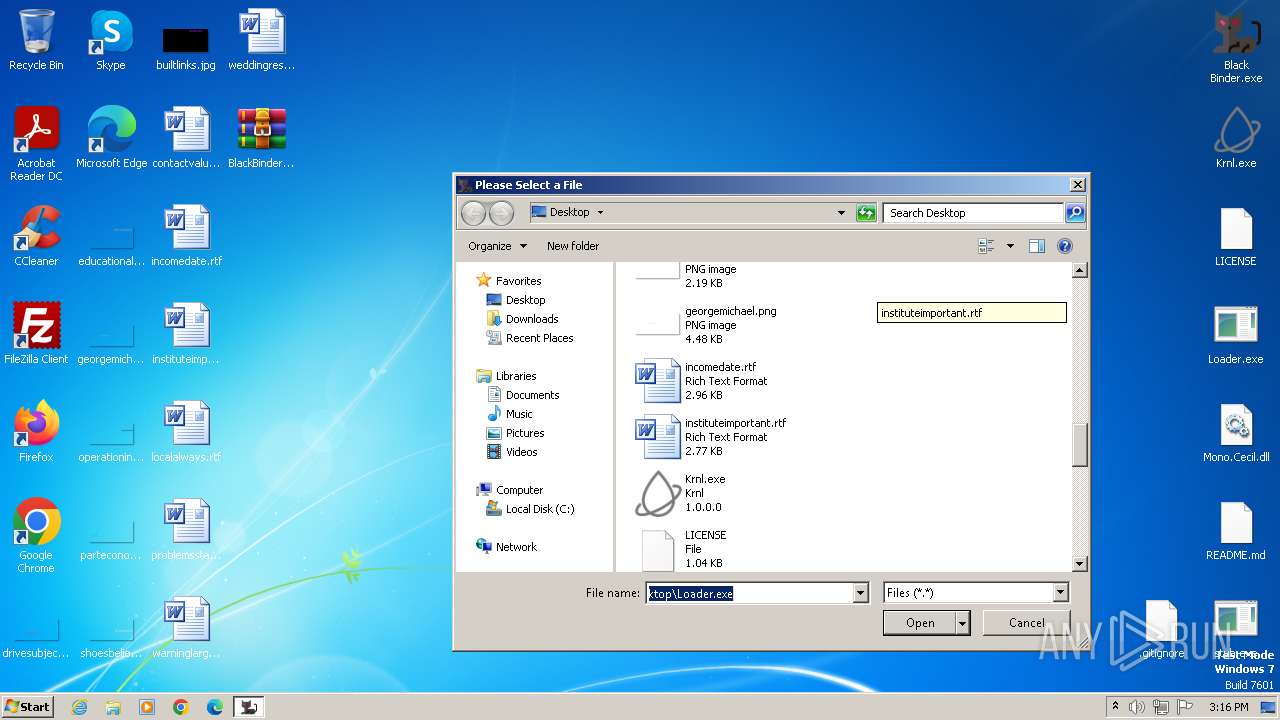This screenshot has height=720, width=1280.
Task: Select Mono.Cecil.dll on the desktop
Action: point(1236,432)
